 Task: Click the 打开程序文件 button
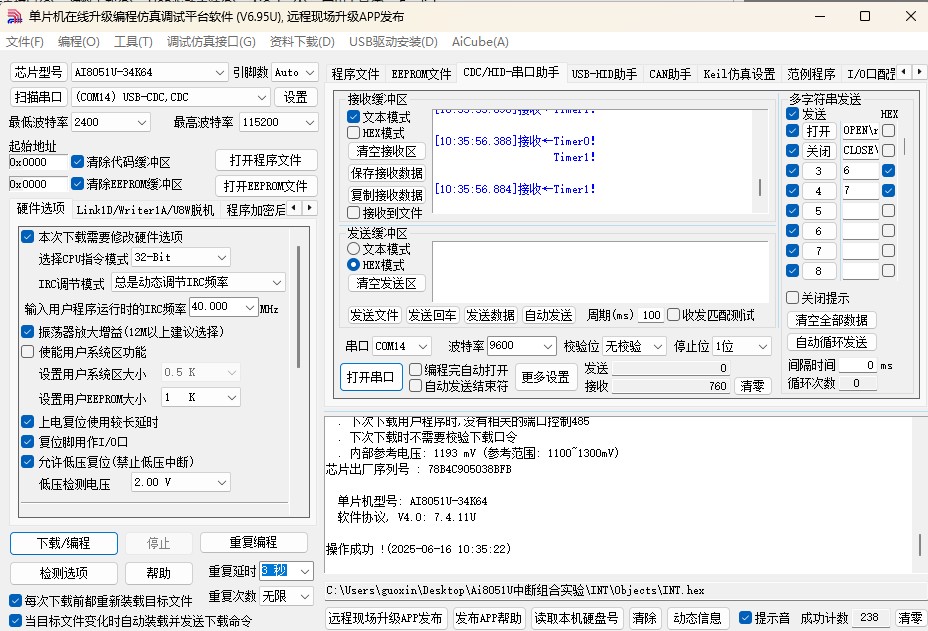tap(266, 160)
